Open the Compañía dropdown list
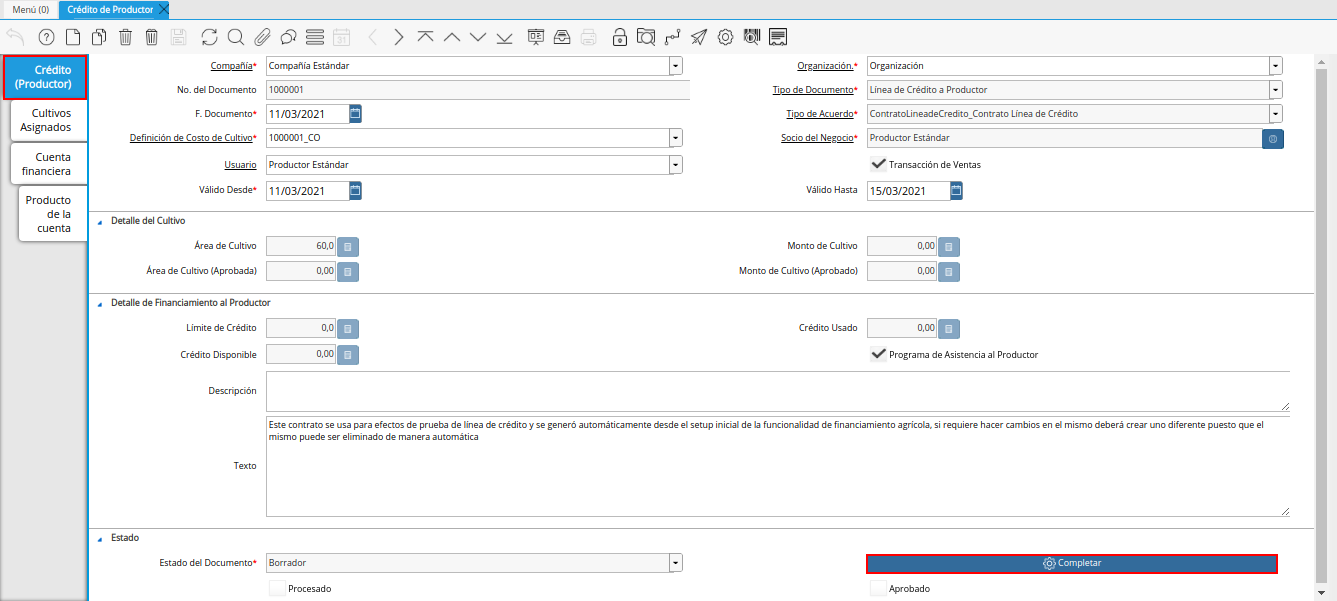The image size is (1337, 601). click(676, 66)
